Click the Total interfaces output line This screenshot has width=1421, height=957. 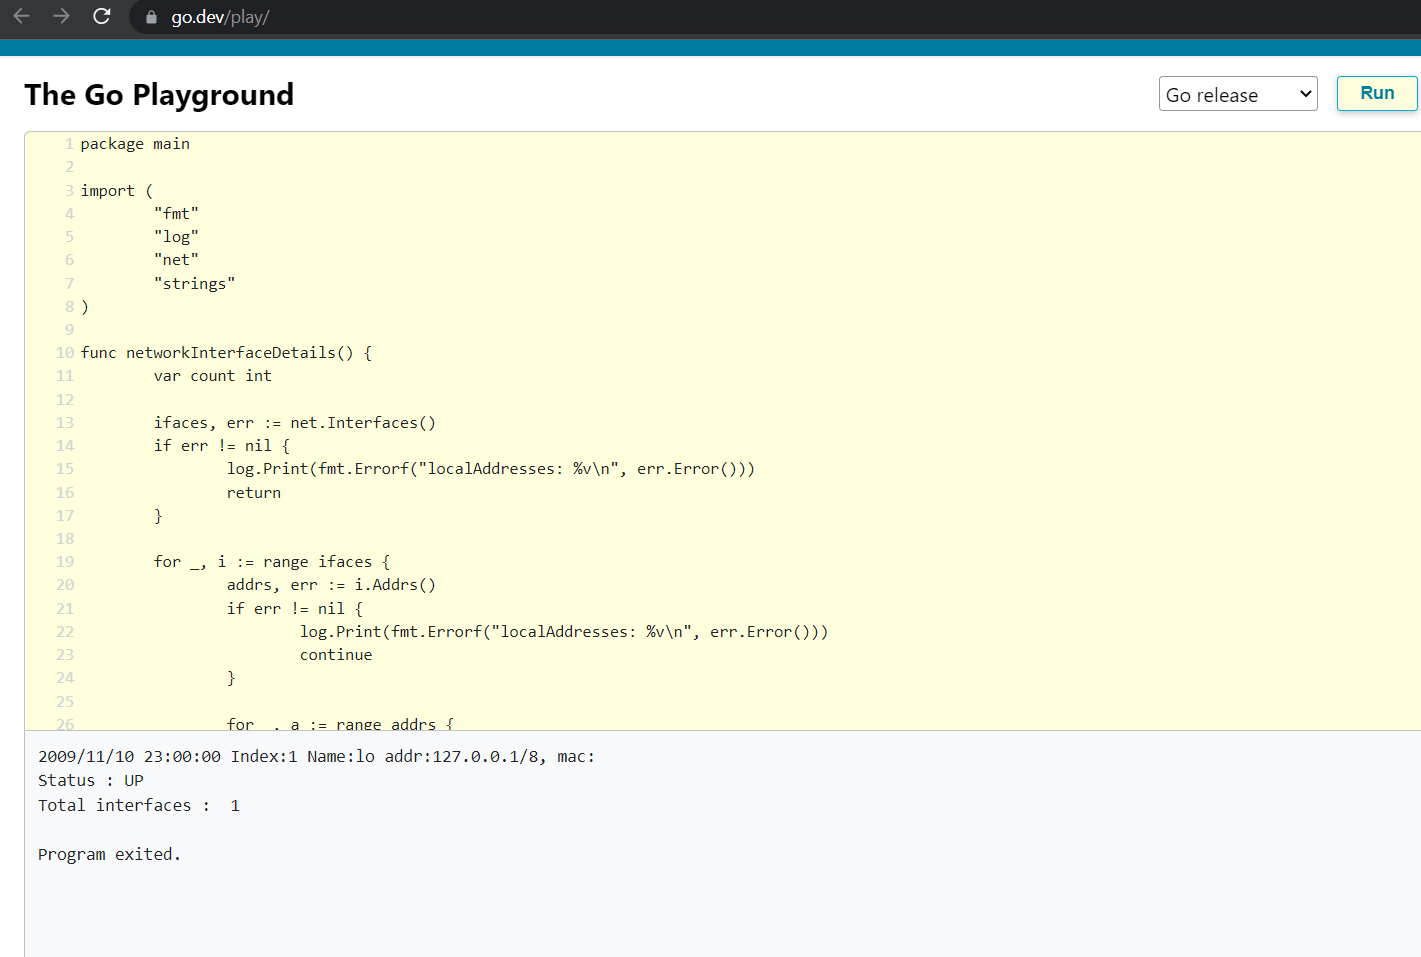point(137,805)
